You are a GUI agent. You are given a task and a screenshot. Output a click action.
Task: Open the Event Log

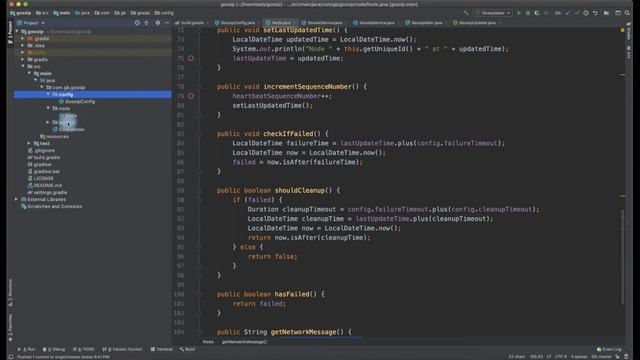(x=609, y=349)
